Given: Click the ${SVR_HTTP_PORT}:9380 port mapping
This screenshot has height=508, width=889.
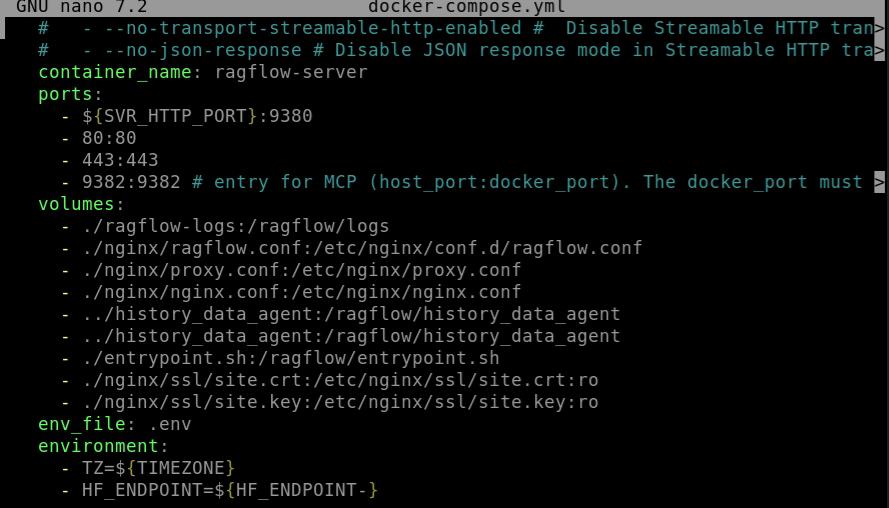Looking at the screenshot, I should 197,116.
